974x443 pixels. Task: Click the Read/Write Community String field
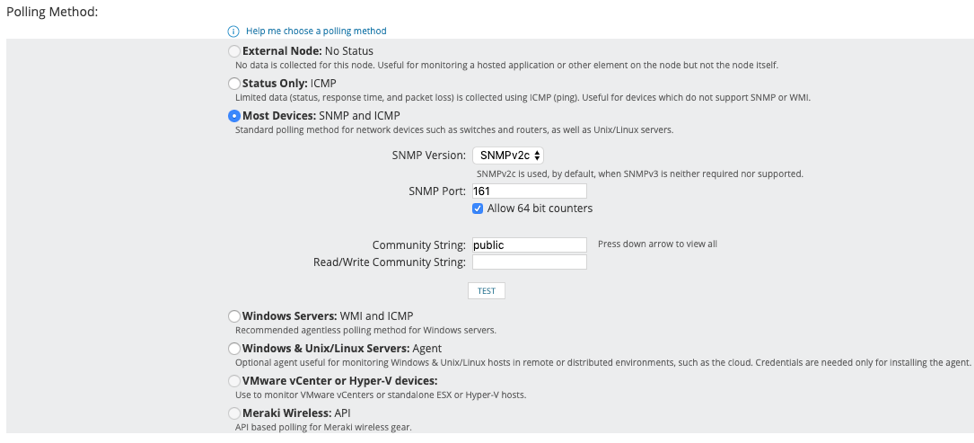pos(529,262)
